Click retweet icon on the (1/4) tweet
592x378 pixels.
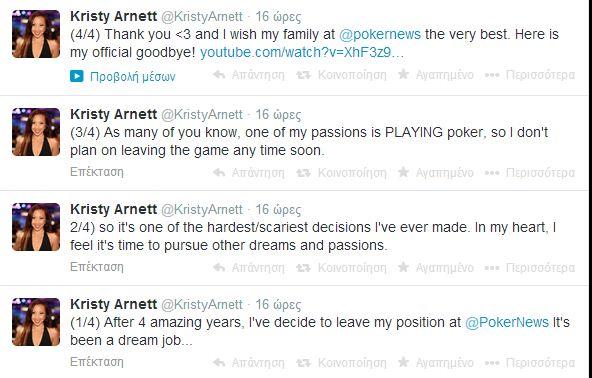coord(303,363)
